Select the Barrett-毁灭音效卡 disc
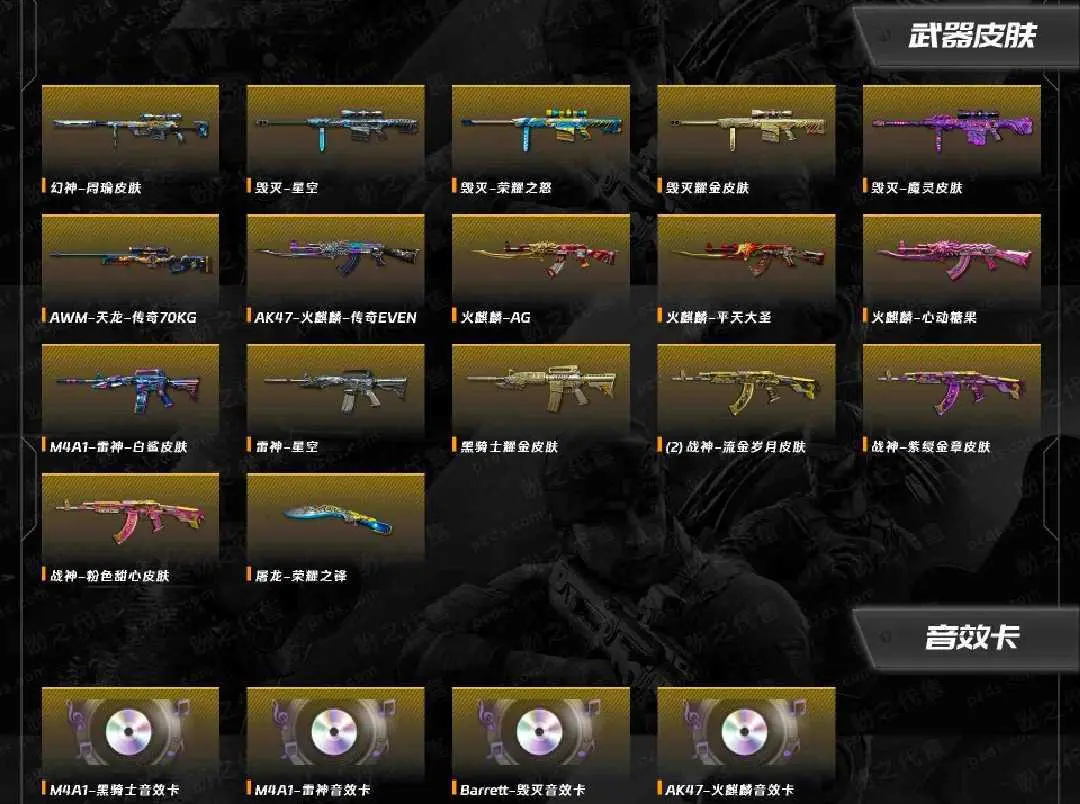The width and height of the screenshot is (1080, 804). [x=541, y=732]
